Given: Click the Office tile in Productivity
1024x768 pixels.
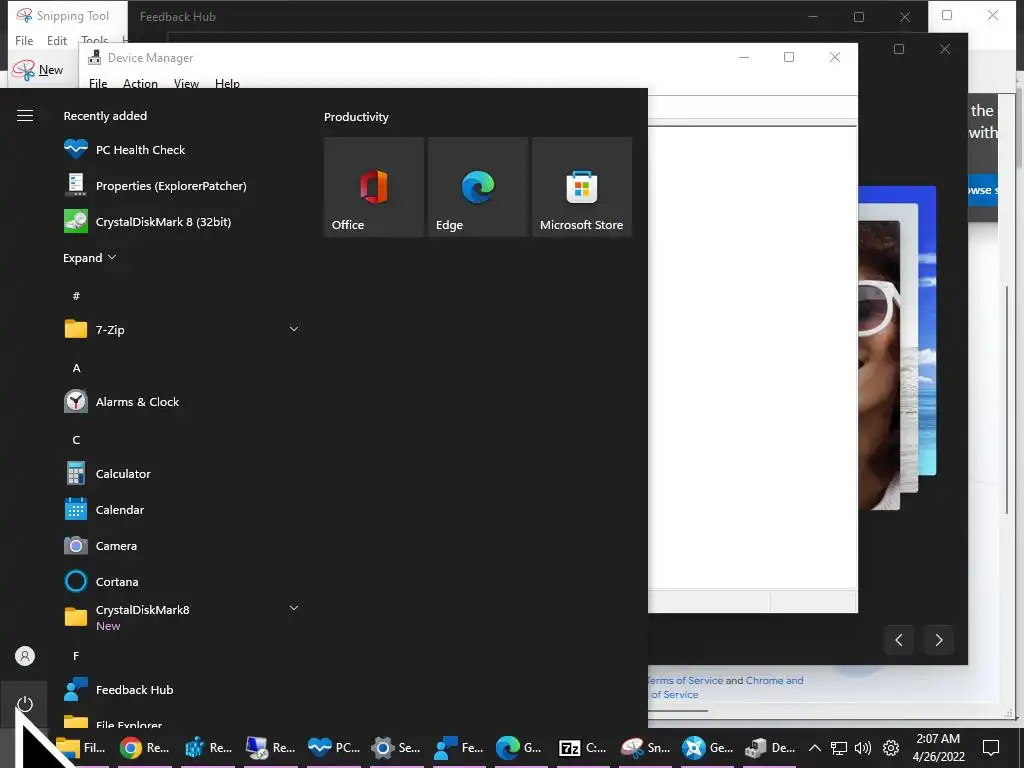Looking at the screenshot, I should pyautogui.click(x=374, y=187).
